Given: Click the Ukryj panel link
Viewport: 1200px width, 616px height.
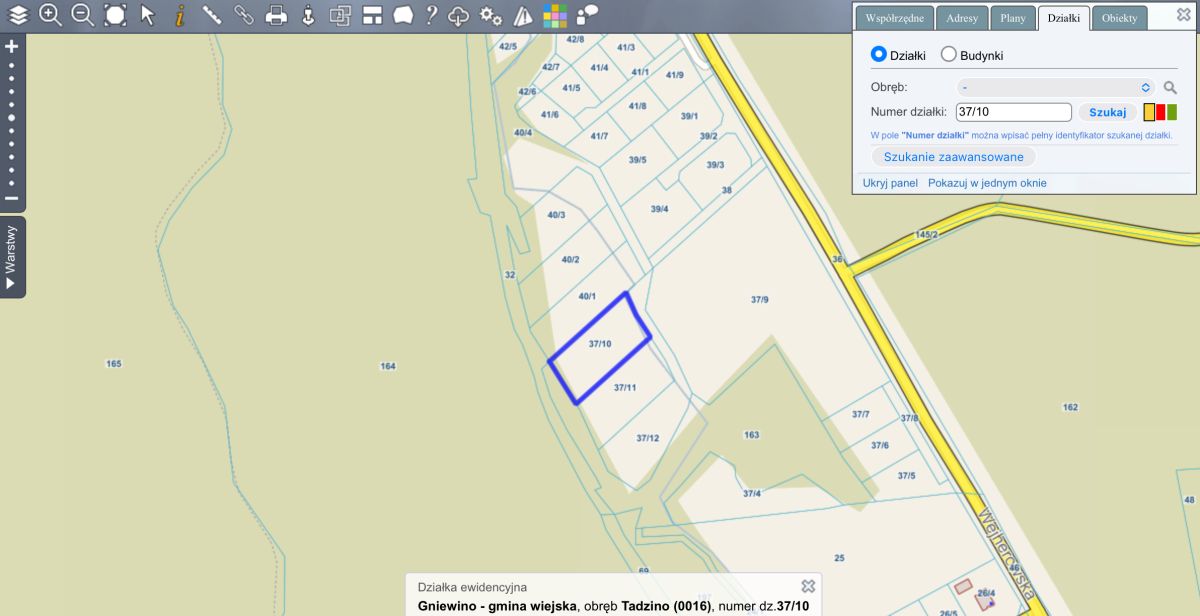Looking at the screenshot, I should pyautogui.click(x=890, y=183).
